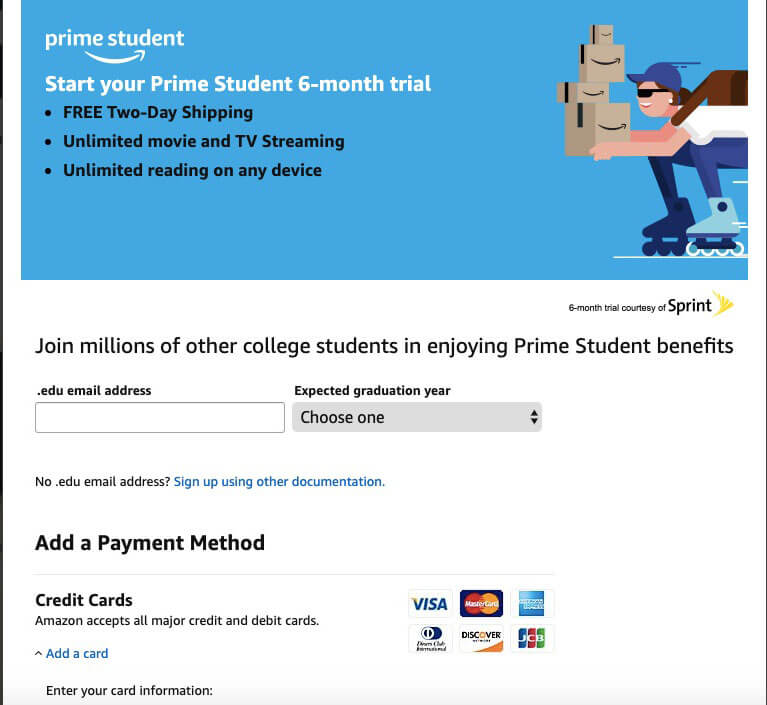Click the dropdown arrows beside Choose one
Image resolution: width=767 pixels, height=705 pixels.
click(x=534, y=417)
